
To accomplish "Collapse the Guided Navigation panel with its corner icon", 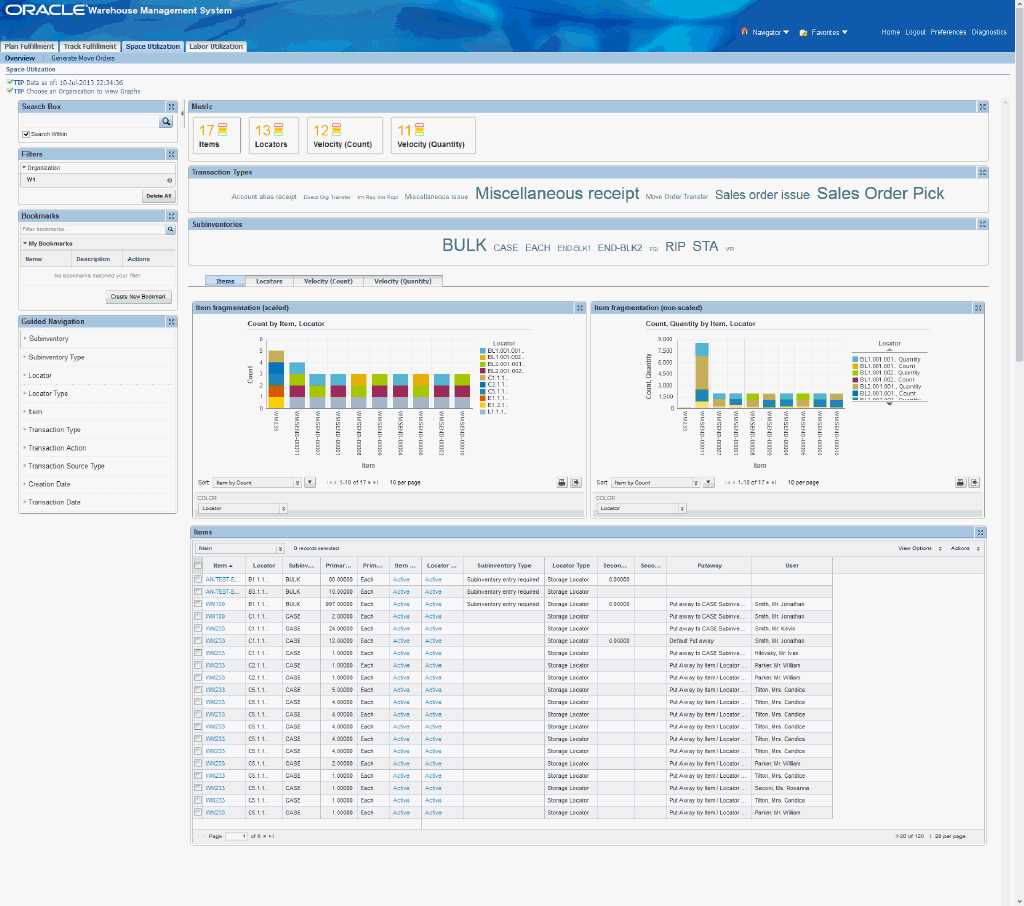I will point(171,321).
